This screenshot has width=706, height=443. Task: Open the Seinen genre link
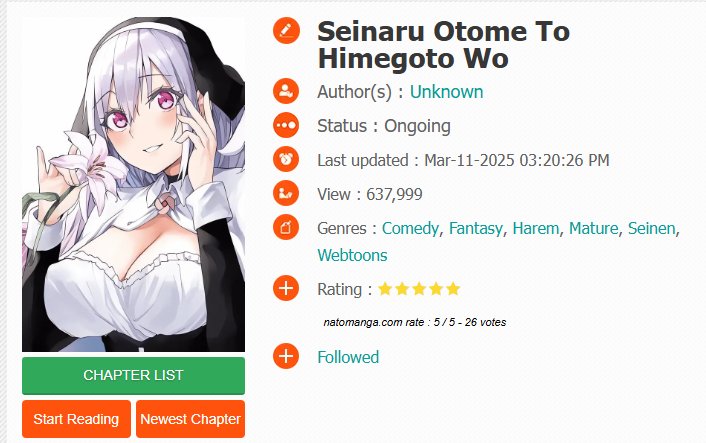[x=652, y=228]
